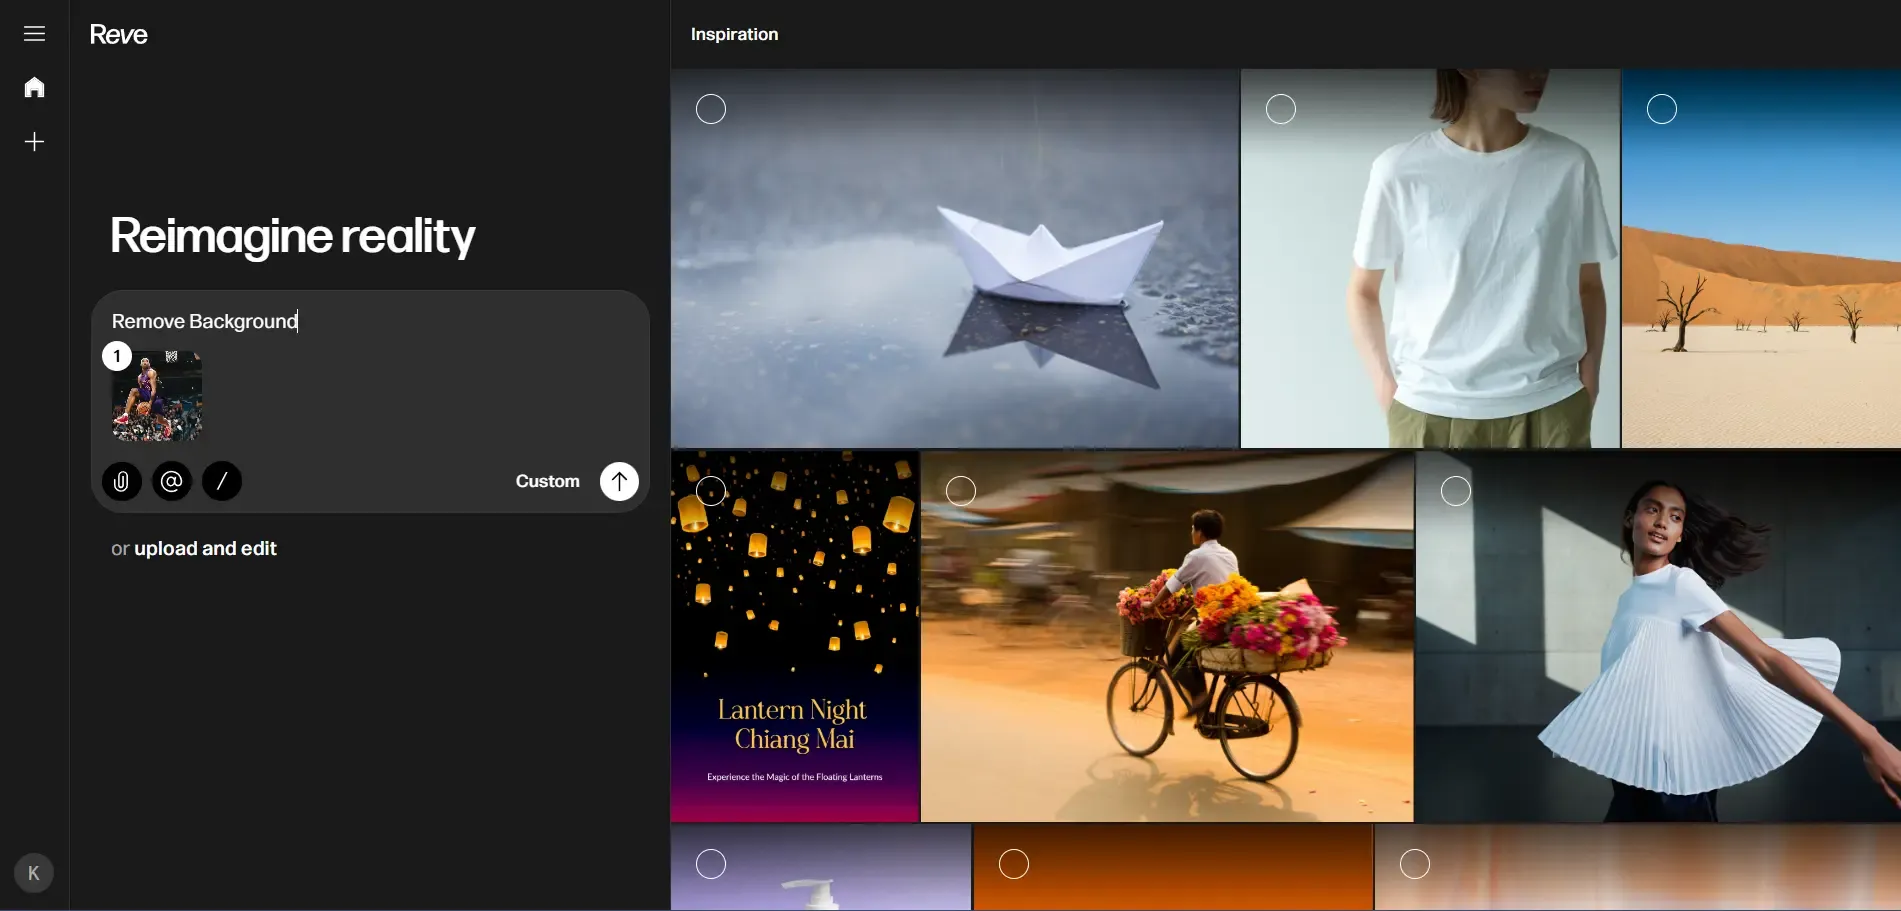Open the Lantern Night Chiang Mai poster
The height and width of the screenshot is (911, 1901).
click(x=795, y=636)
